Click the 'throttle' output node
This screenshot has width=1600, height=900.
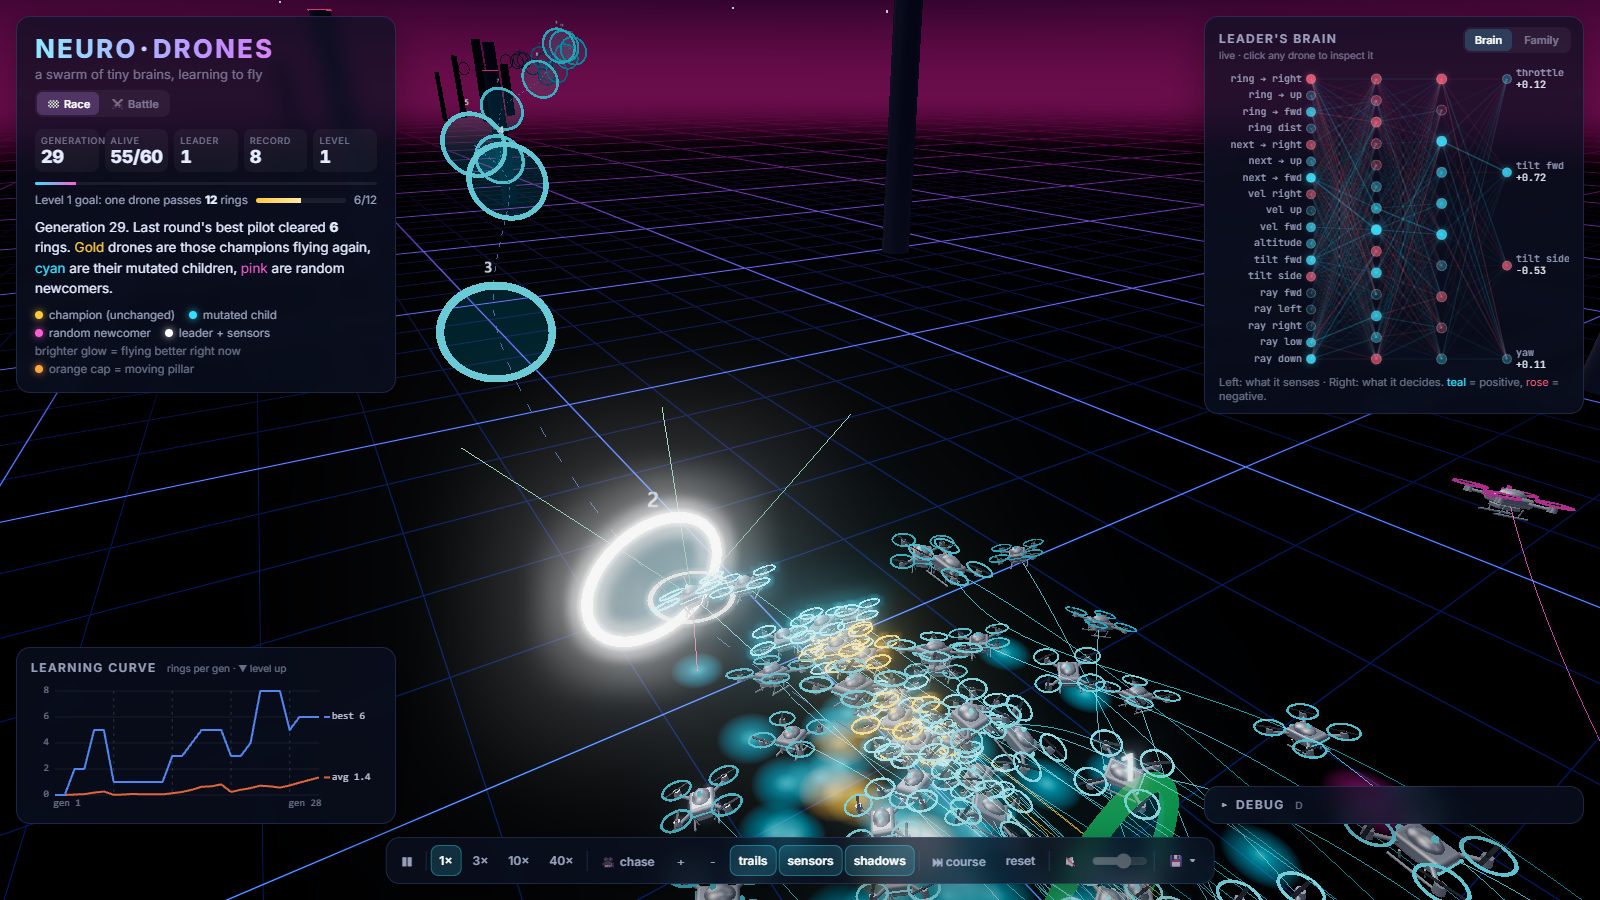[1506, 79]
